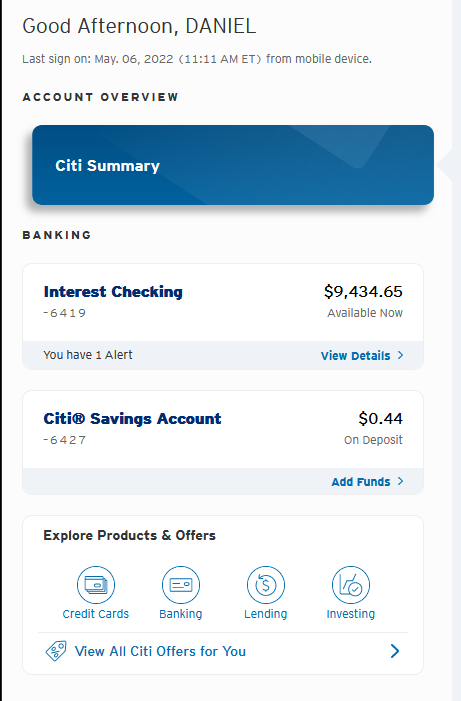Choose the Investing chart icon

coord(351,585)
